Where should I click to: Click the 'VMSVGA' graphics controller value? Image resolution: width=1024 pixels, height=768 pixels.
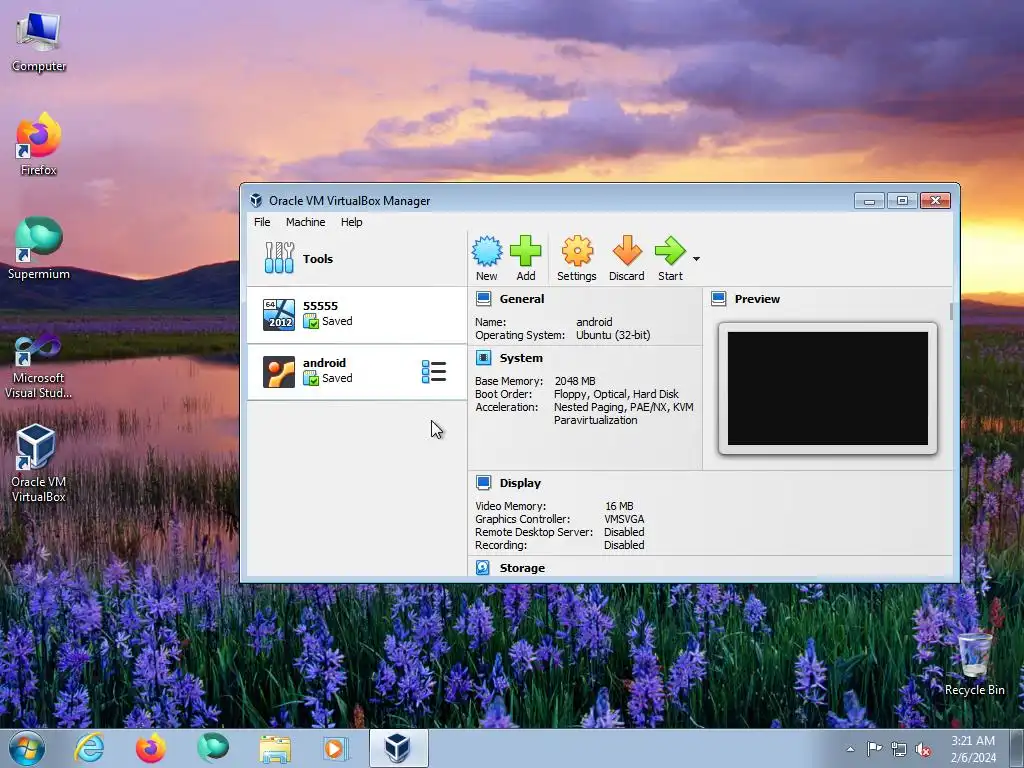[624, 519]
